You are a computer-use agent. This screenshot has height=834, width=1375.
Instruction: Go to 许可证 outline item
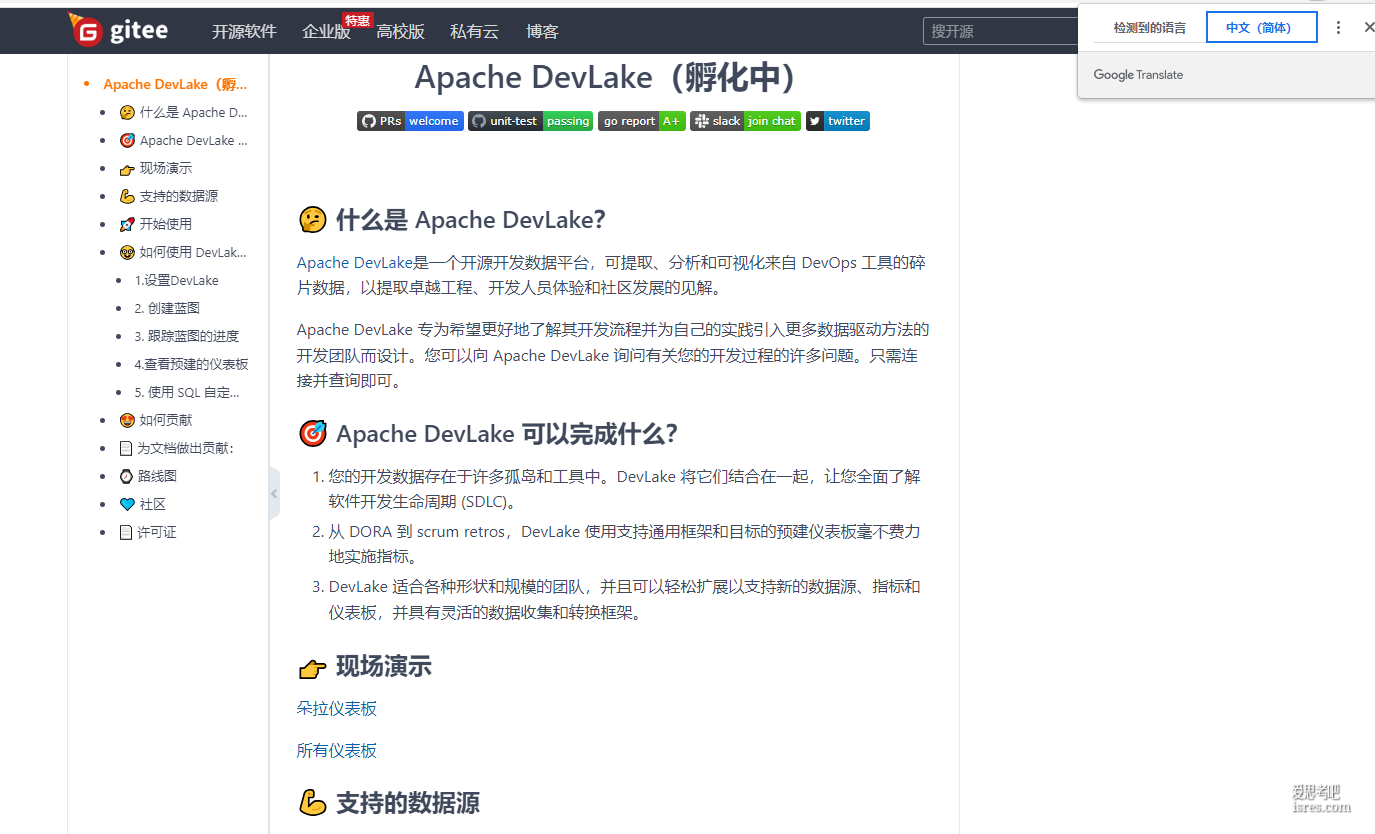[148, 532]
